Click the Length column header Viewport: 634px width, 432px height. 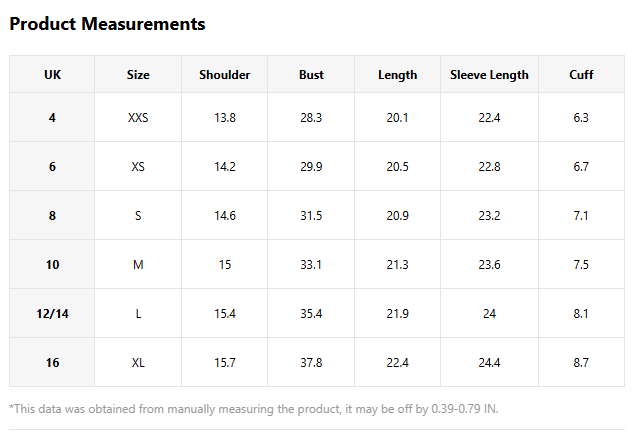[397, 75]
